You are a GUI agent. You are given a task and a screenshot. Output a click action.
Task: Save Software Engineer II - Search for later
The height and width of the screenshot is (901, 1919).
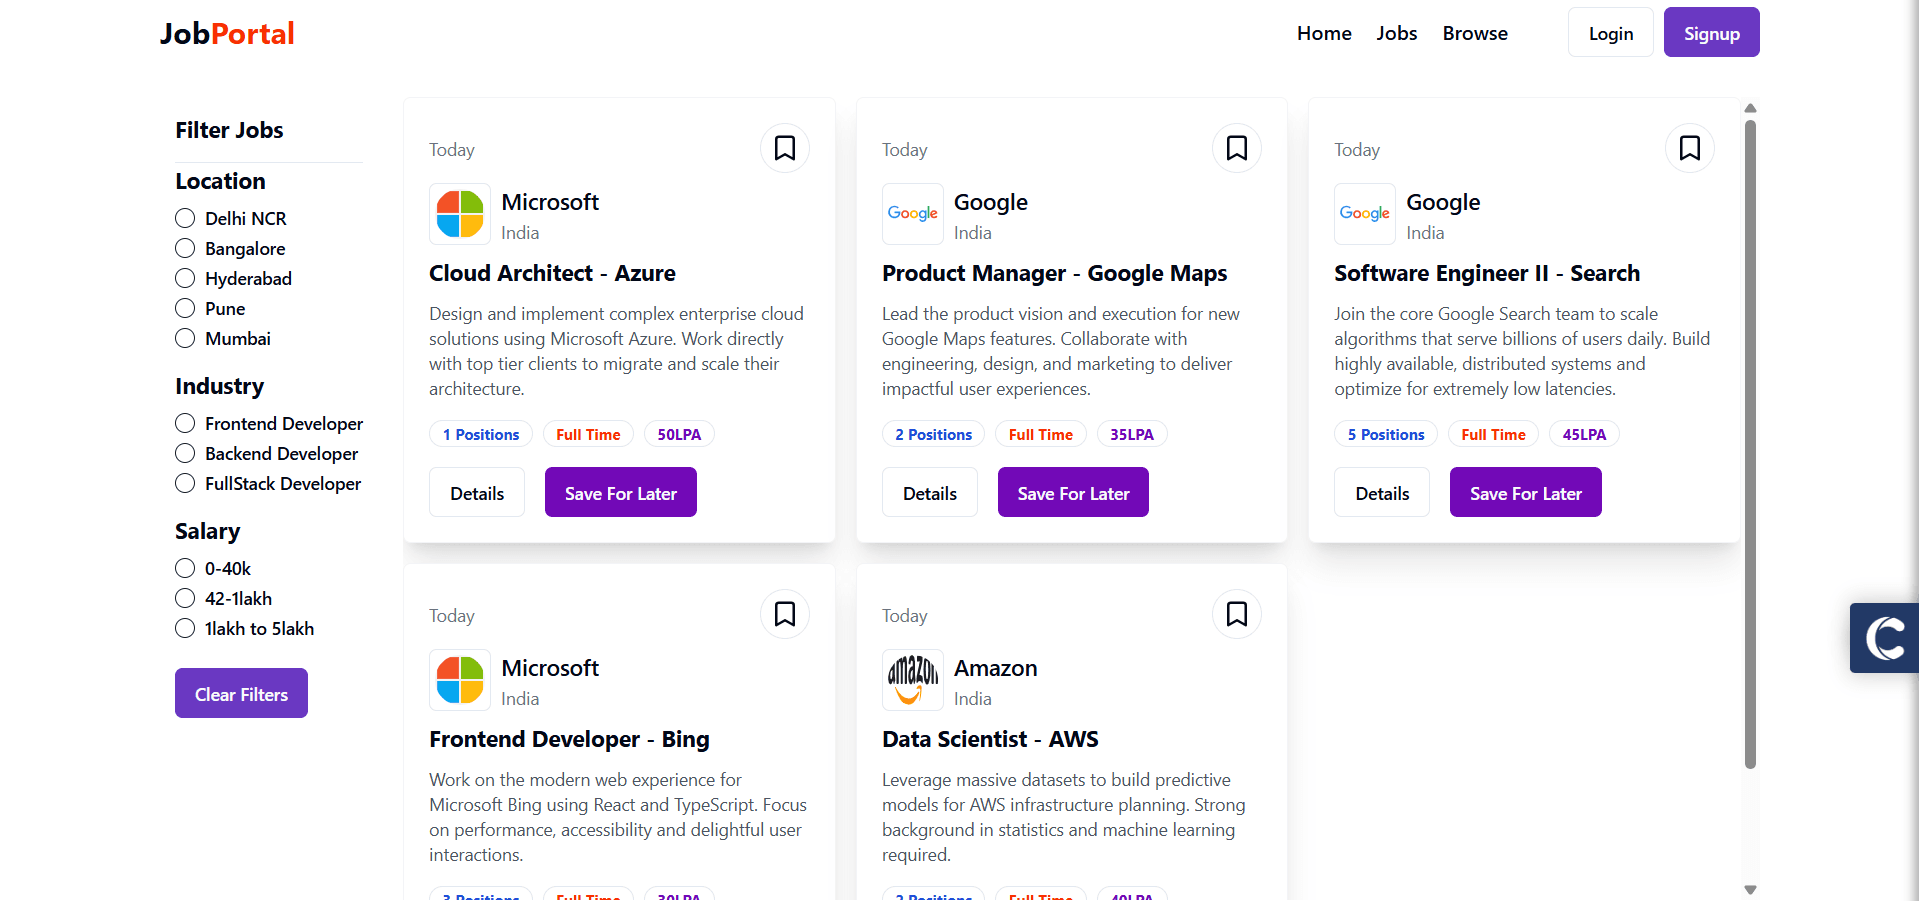[x=1526, y=492]
